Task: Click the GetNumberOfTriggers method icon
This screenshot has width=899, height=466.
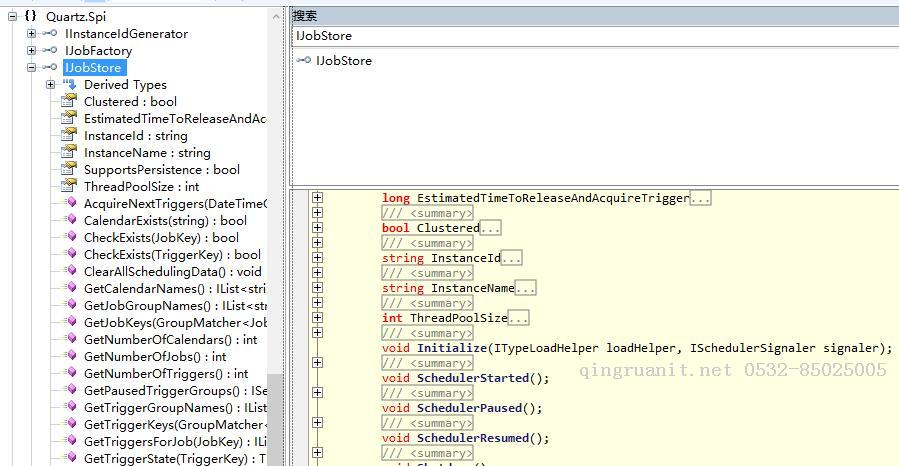Action: [72, 373]
